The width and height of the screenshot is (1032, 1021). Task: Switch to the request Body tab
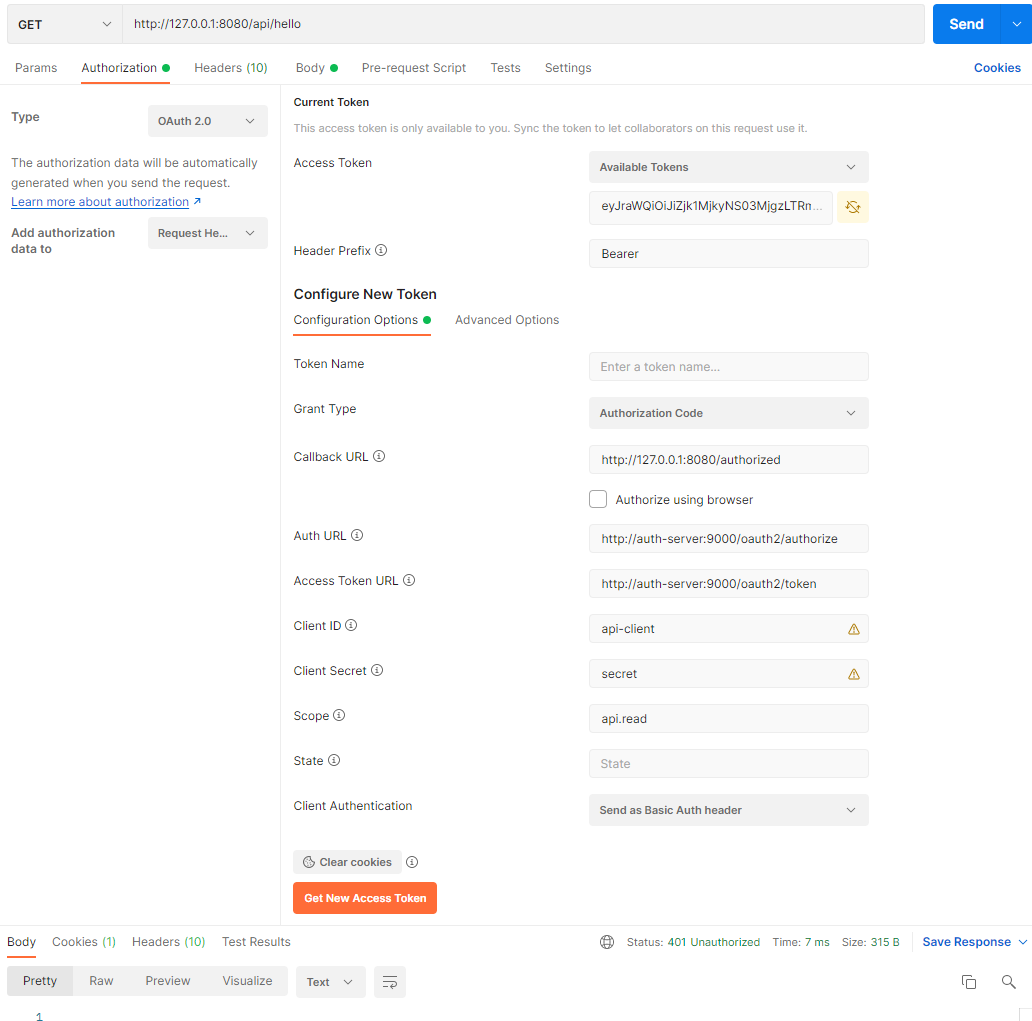[317, 68]
